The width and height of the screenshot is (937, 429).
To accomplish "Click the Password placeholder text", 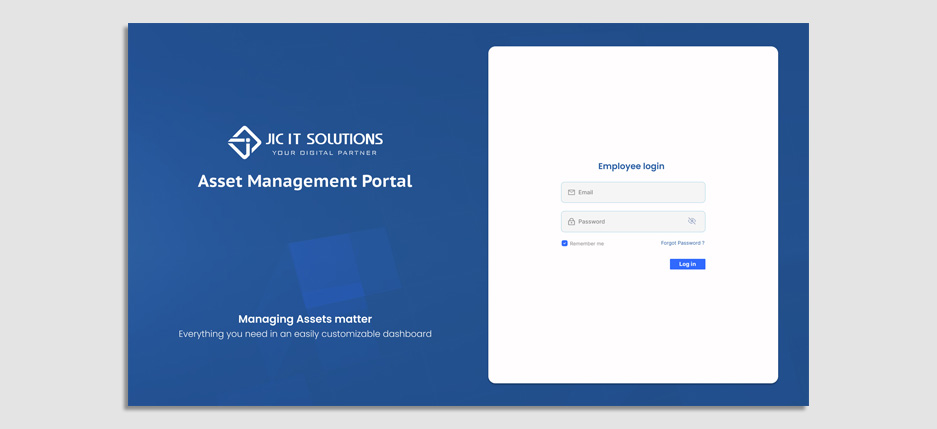I will pos(591,222).
